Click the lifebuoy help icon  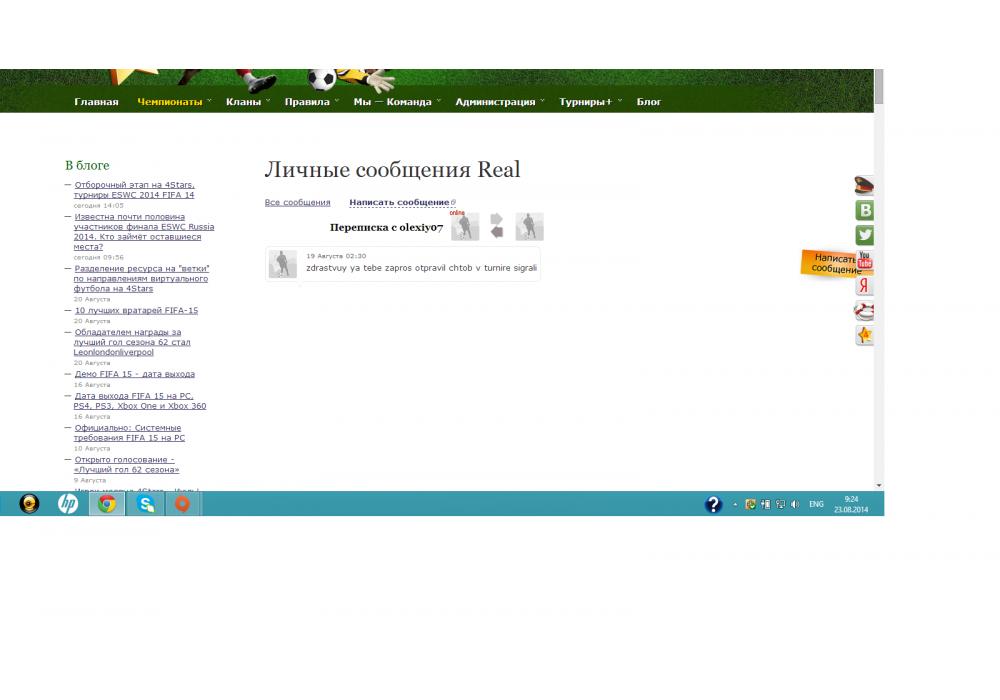coord(865,311)
